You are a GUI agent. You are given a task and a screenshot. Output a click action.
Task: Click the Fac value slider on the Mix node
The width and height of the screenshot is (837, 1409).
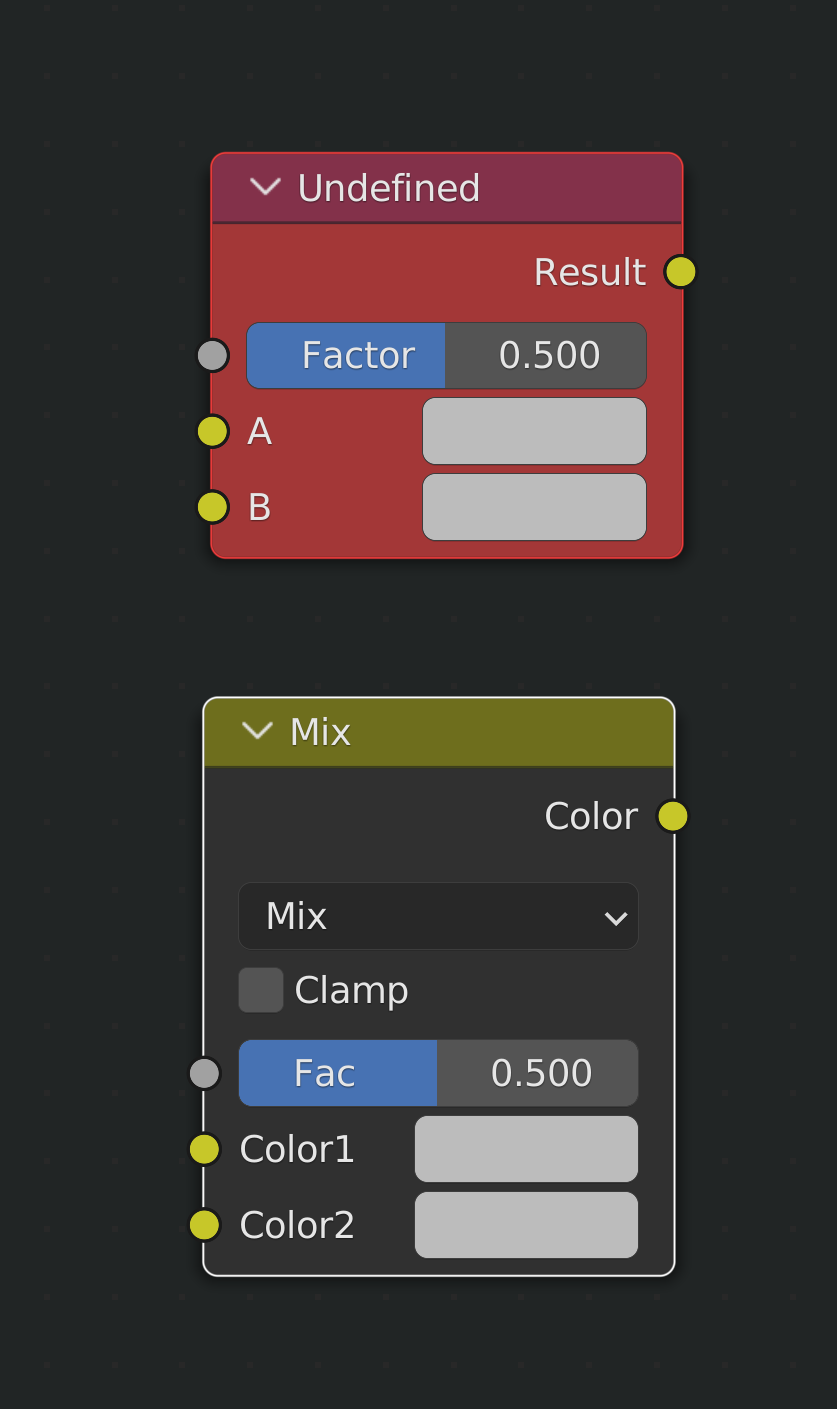click(x=537, y=1072)
